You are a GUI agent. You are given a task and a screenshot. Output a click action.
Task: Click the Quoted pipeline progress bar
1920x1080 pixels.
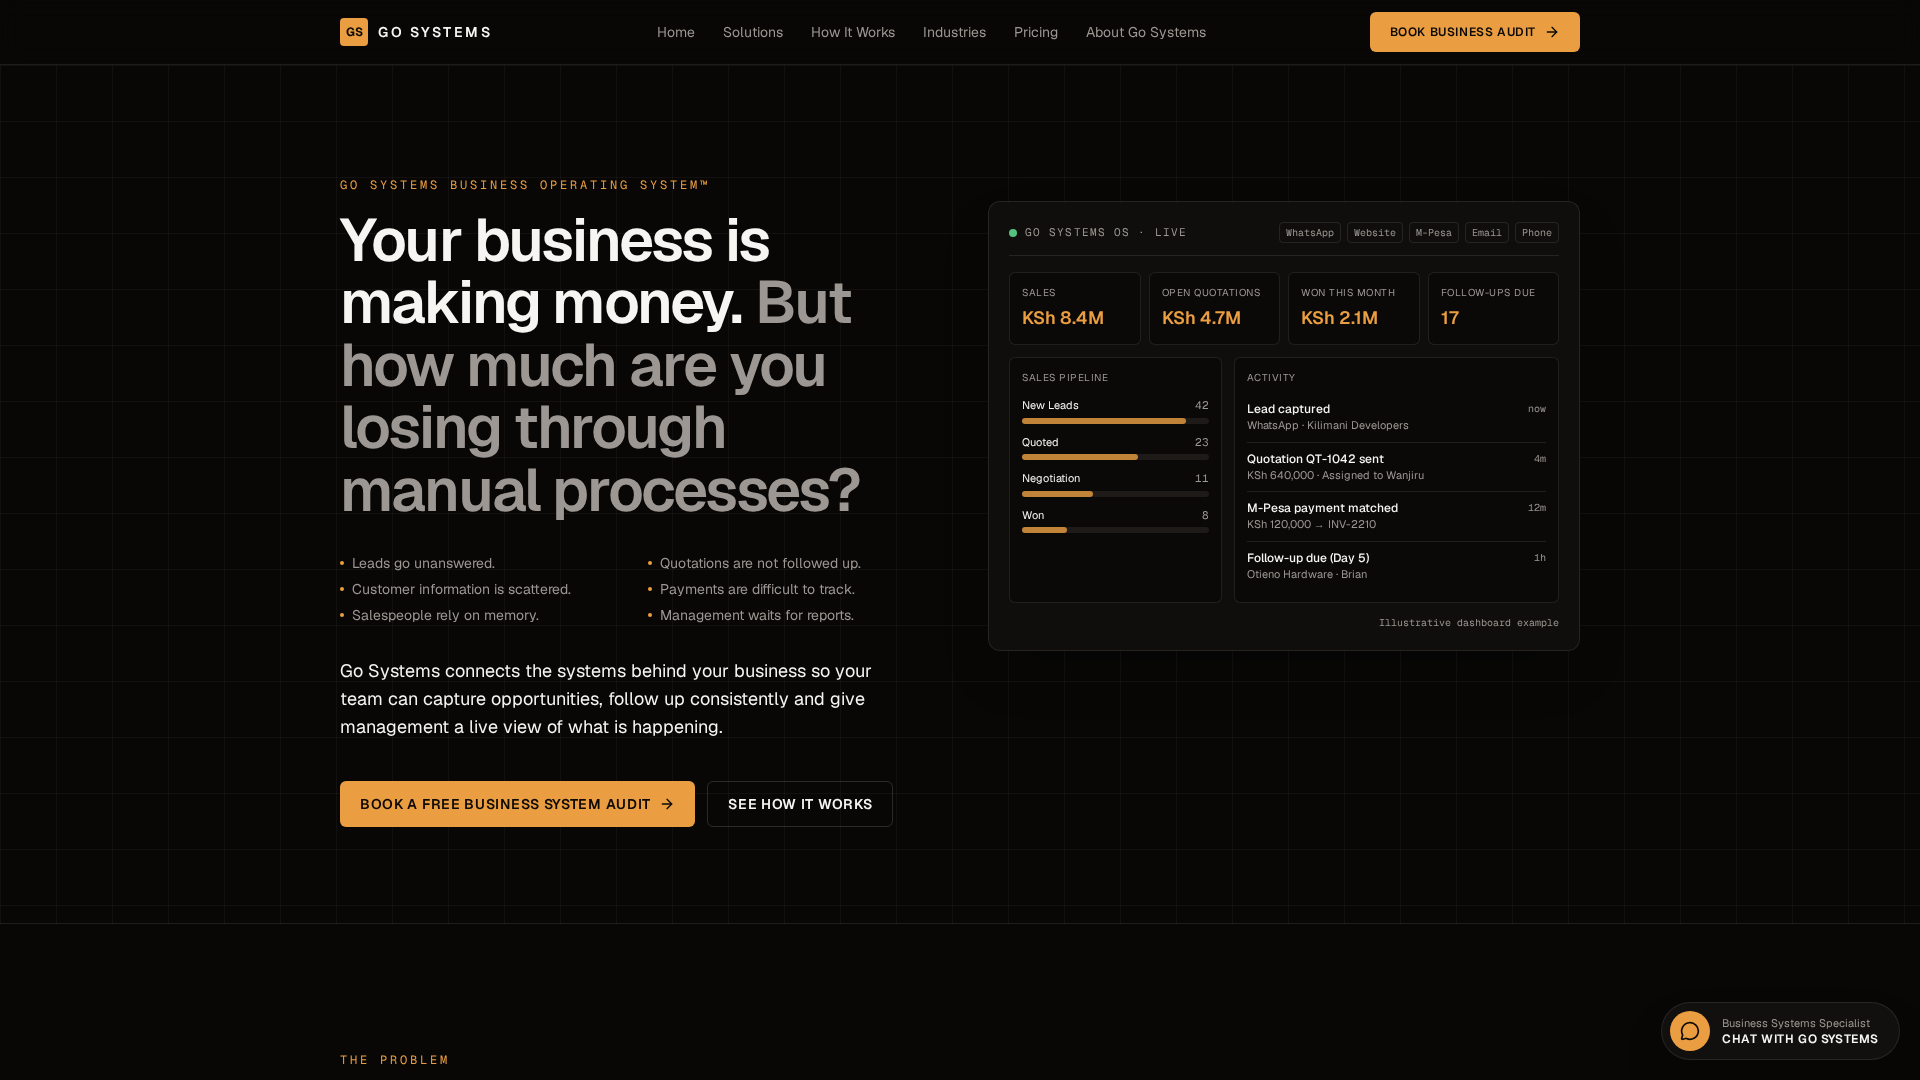(1115, 457)
